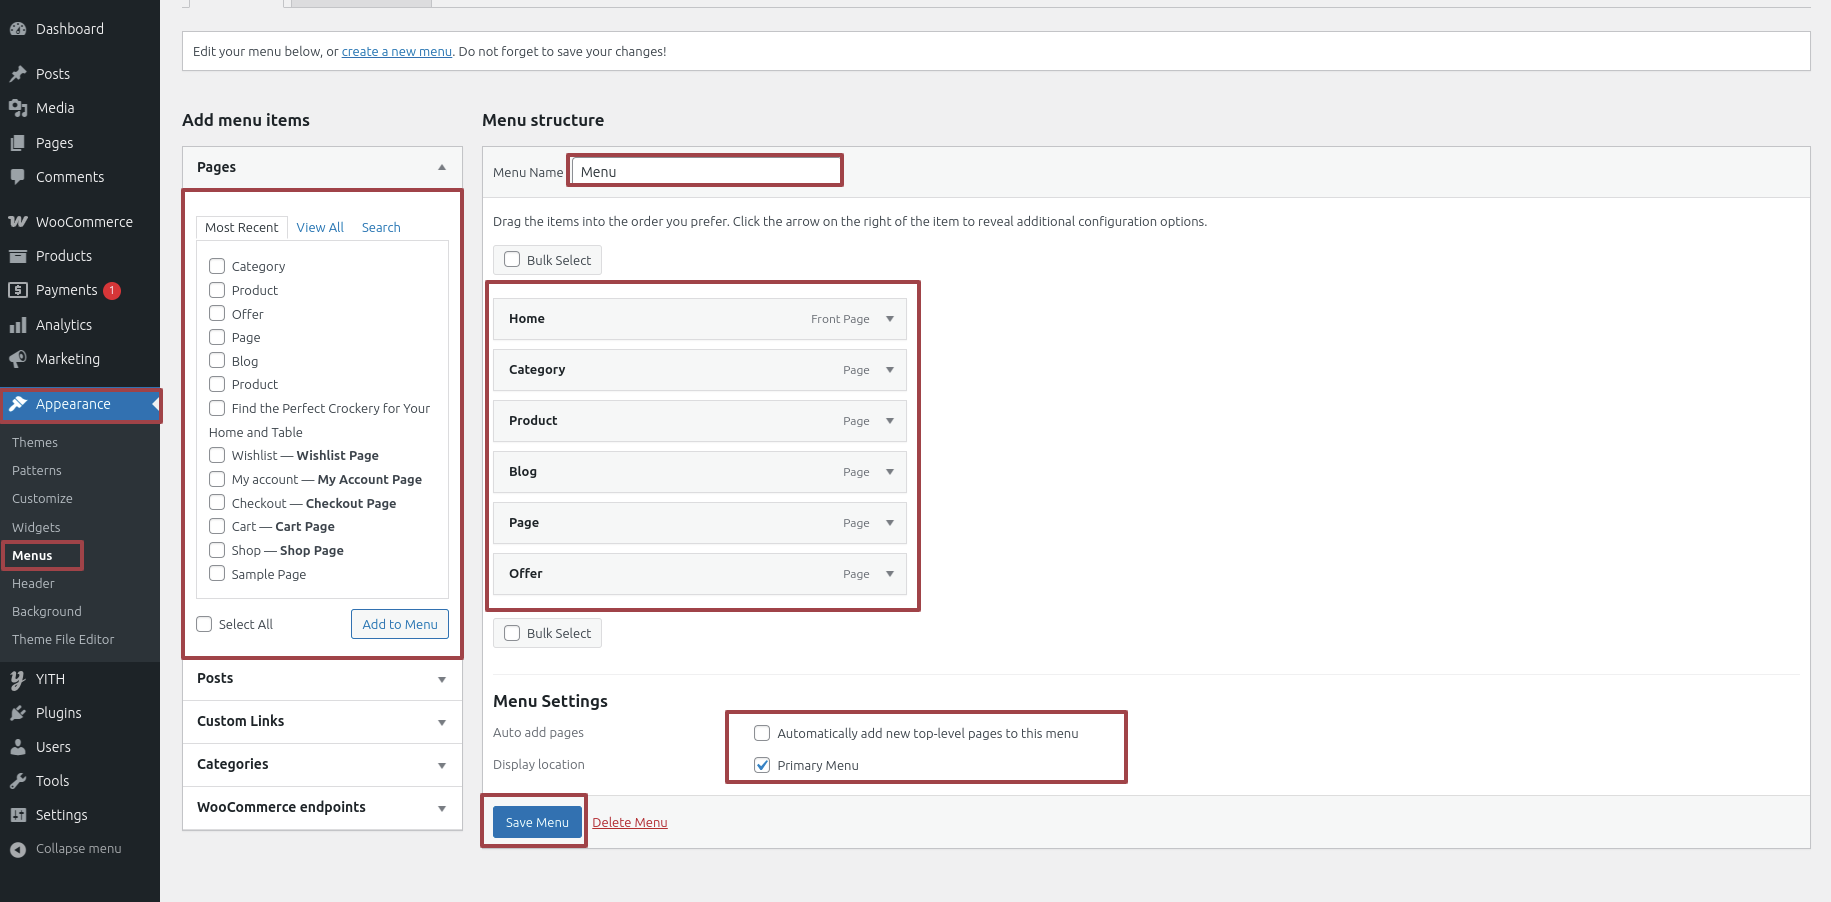Click the Add to Menu button
Viewport: 1831px width, 902px height.
pyautogui.click(x=400, y=624)
